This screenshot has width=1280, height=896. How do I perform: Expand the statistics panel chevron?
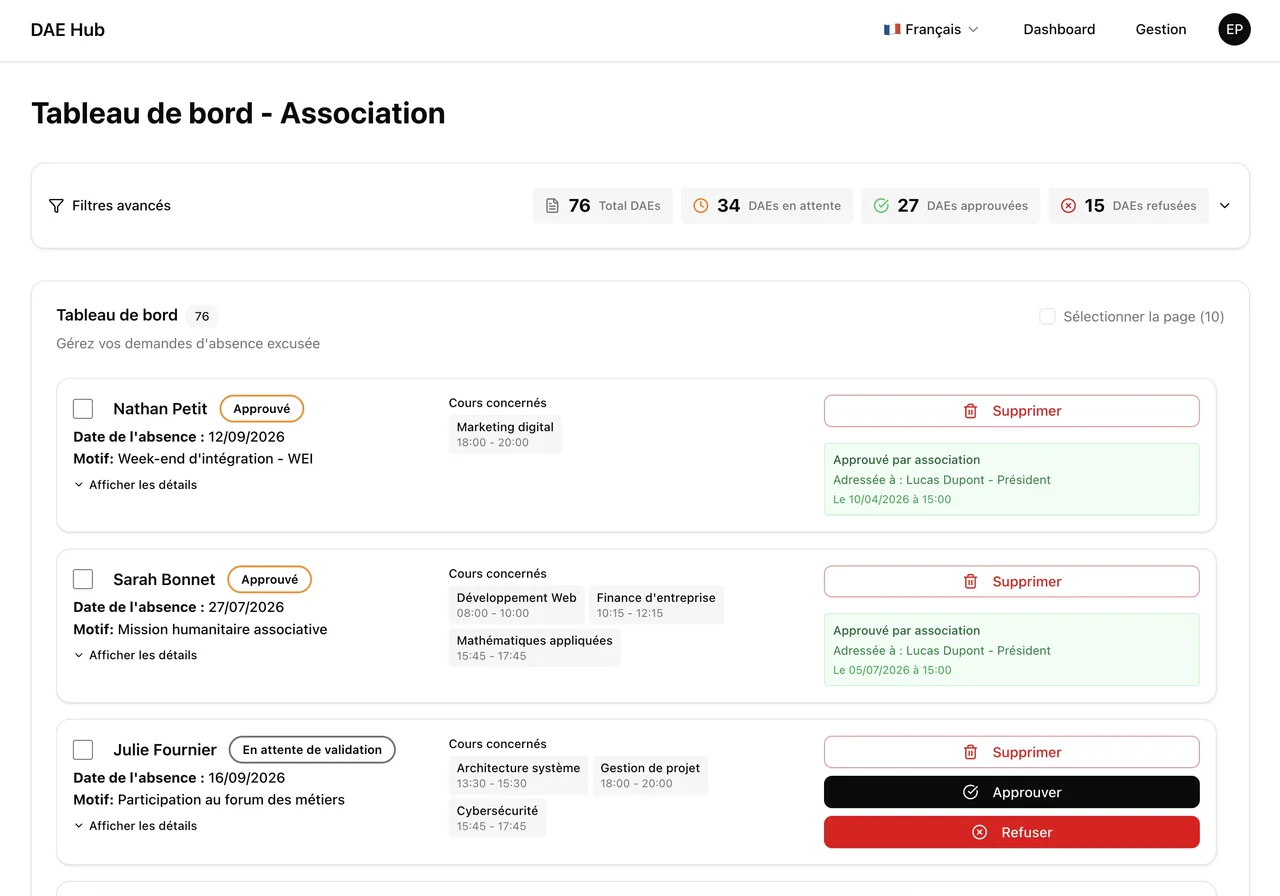point(1225,206)
